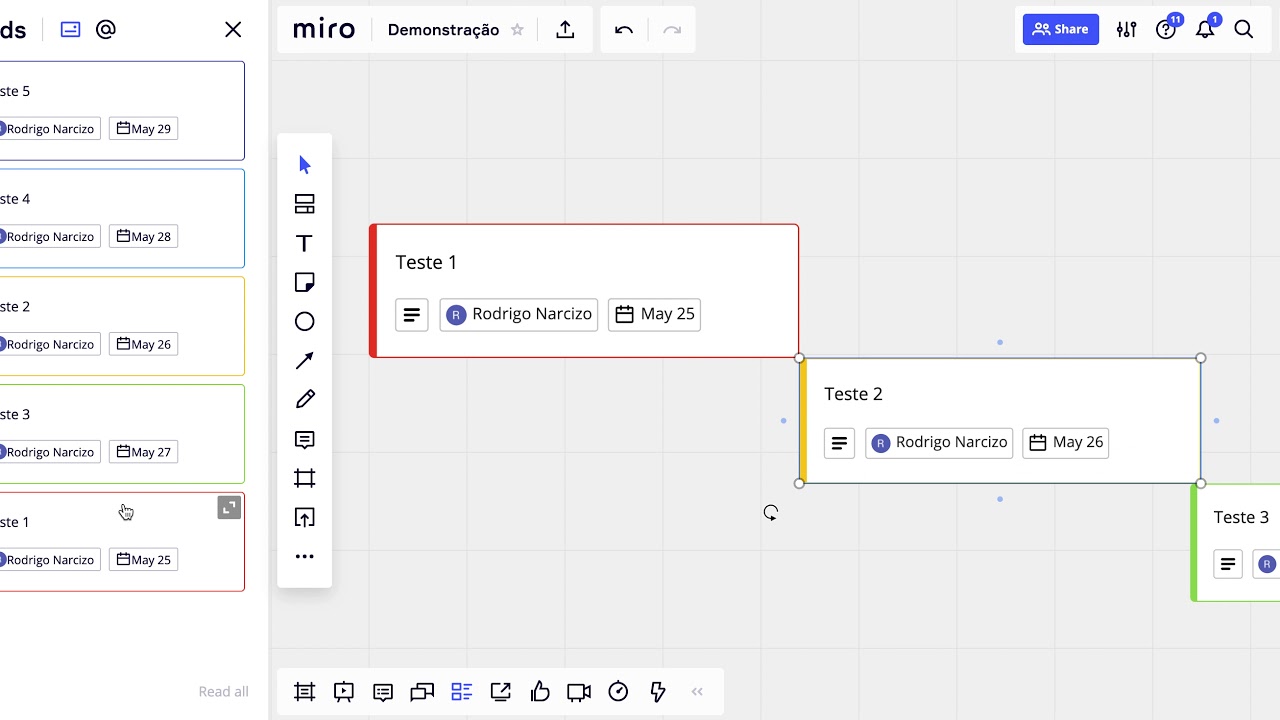Open comments list in bottom toolbar

383,691
